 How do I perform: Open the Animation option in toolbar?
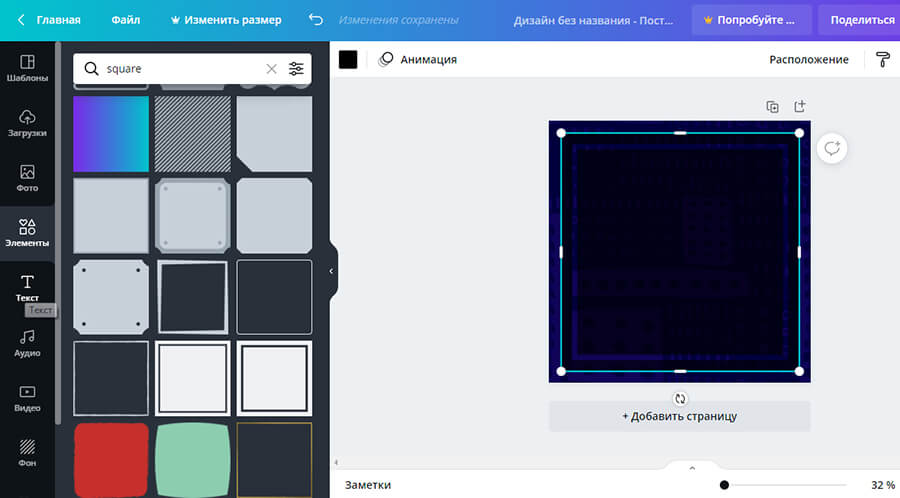coord(417,60)
